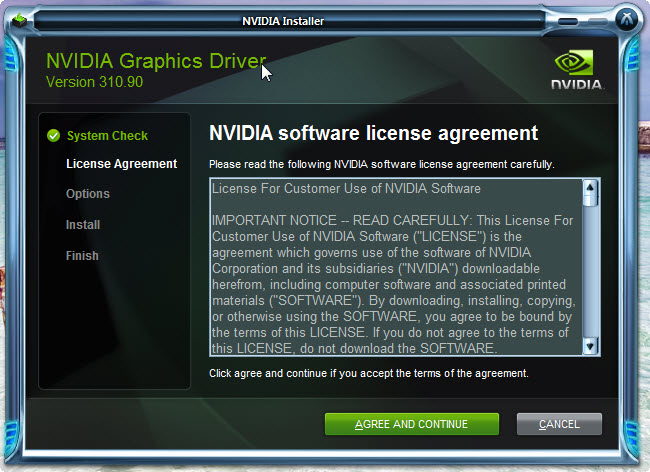Click the AGREE AND CONTINUE button
Viewport: 650px width, 472px height.
[412, 424]
